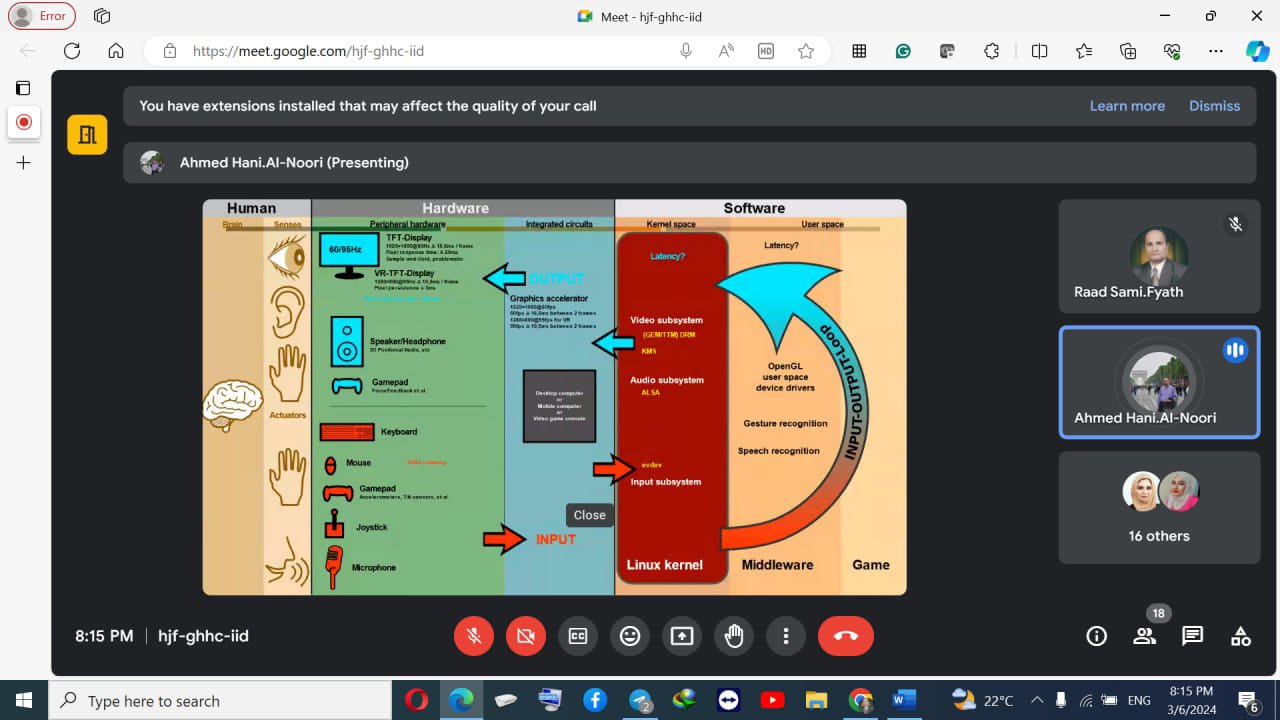
Task: Open vertical tabs pane icon in sidebar
Action: [24, 88]
